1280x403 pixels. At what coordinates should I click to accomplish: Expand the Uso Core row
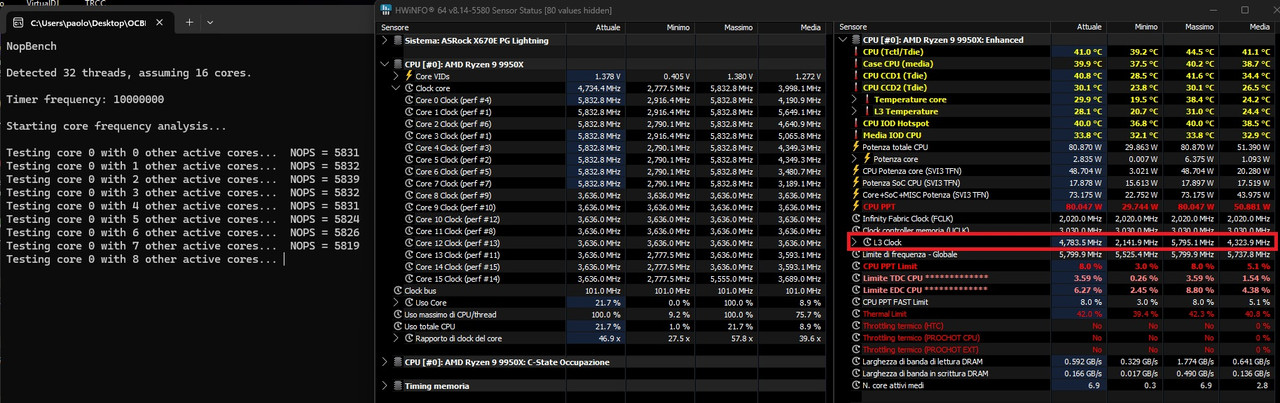396,302
